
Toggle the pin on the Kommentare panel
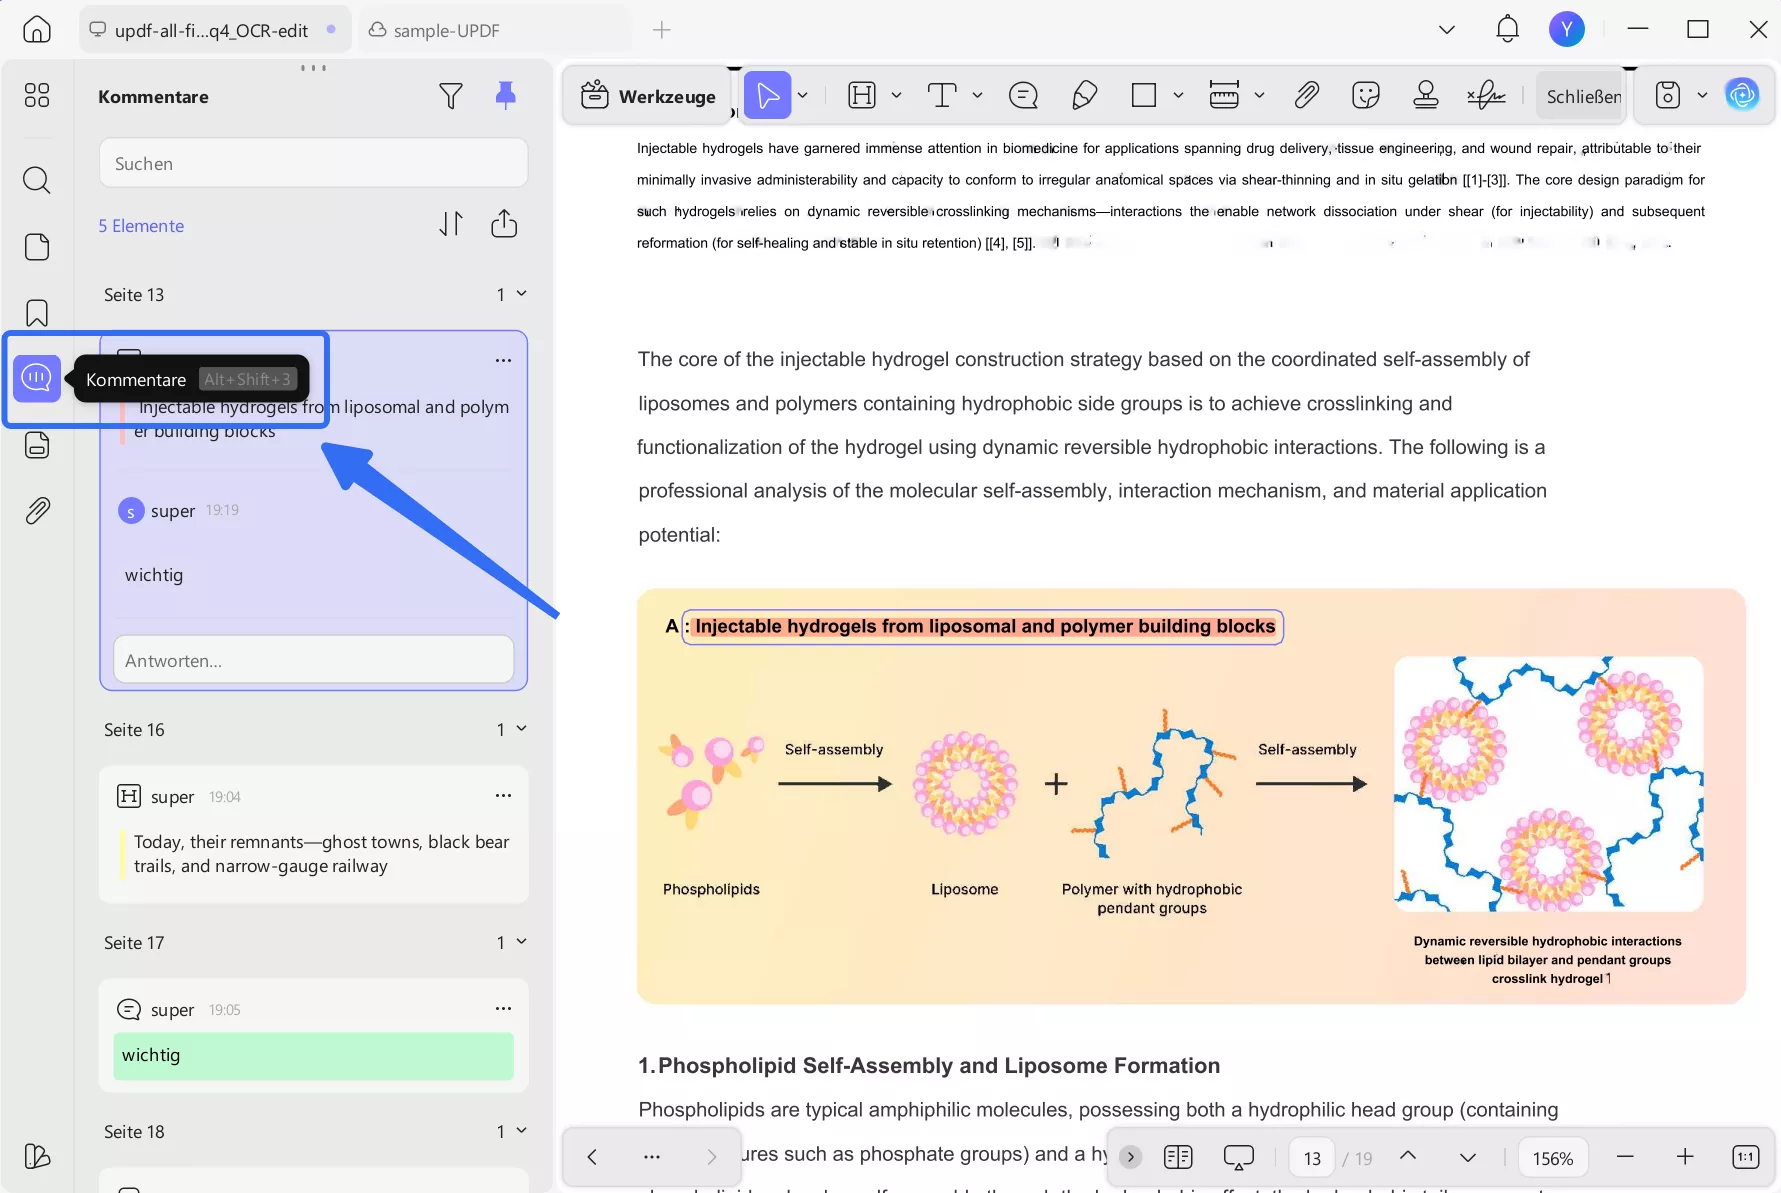[x=506, y=96]
